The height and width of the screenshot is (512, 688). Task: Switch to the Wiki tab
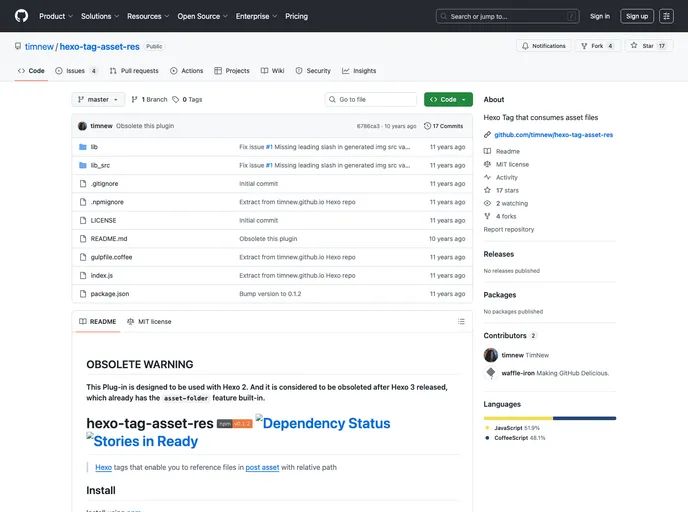[272, 71]
